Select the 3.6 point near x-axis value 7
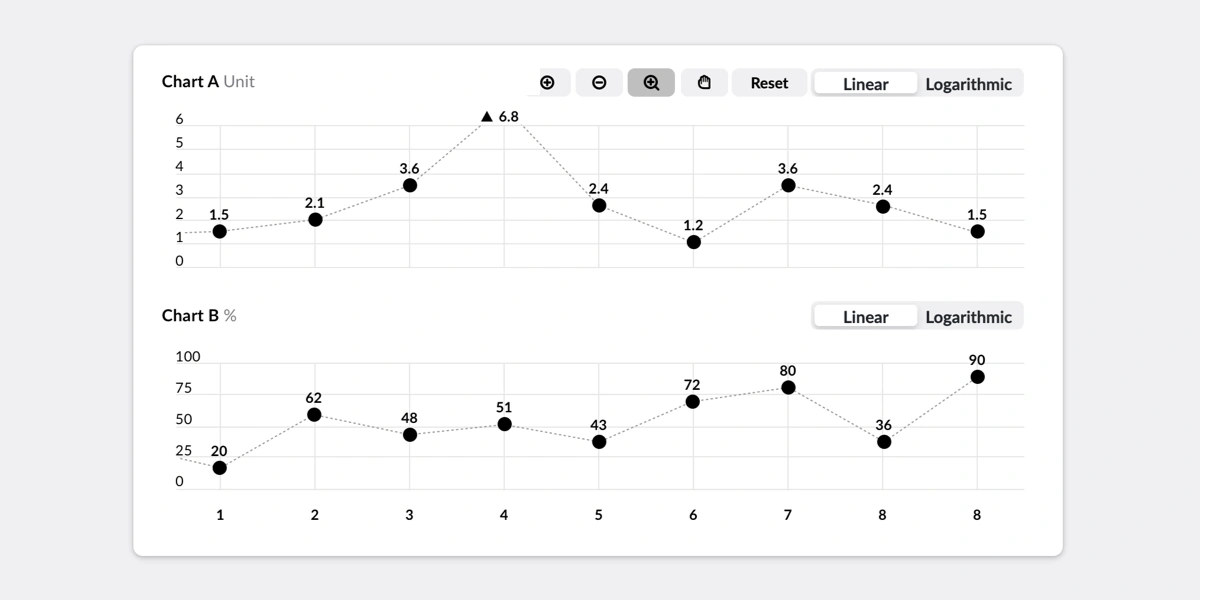Viewport: 1208px width, 600px height. coord(787,186)
